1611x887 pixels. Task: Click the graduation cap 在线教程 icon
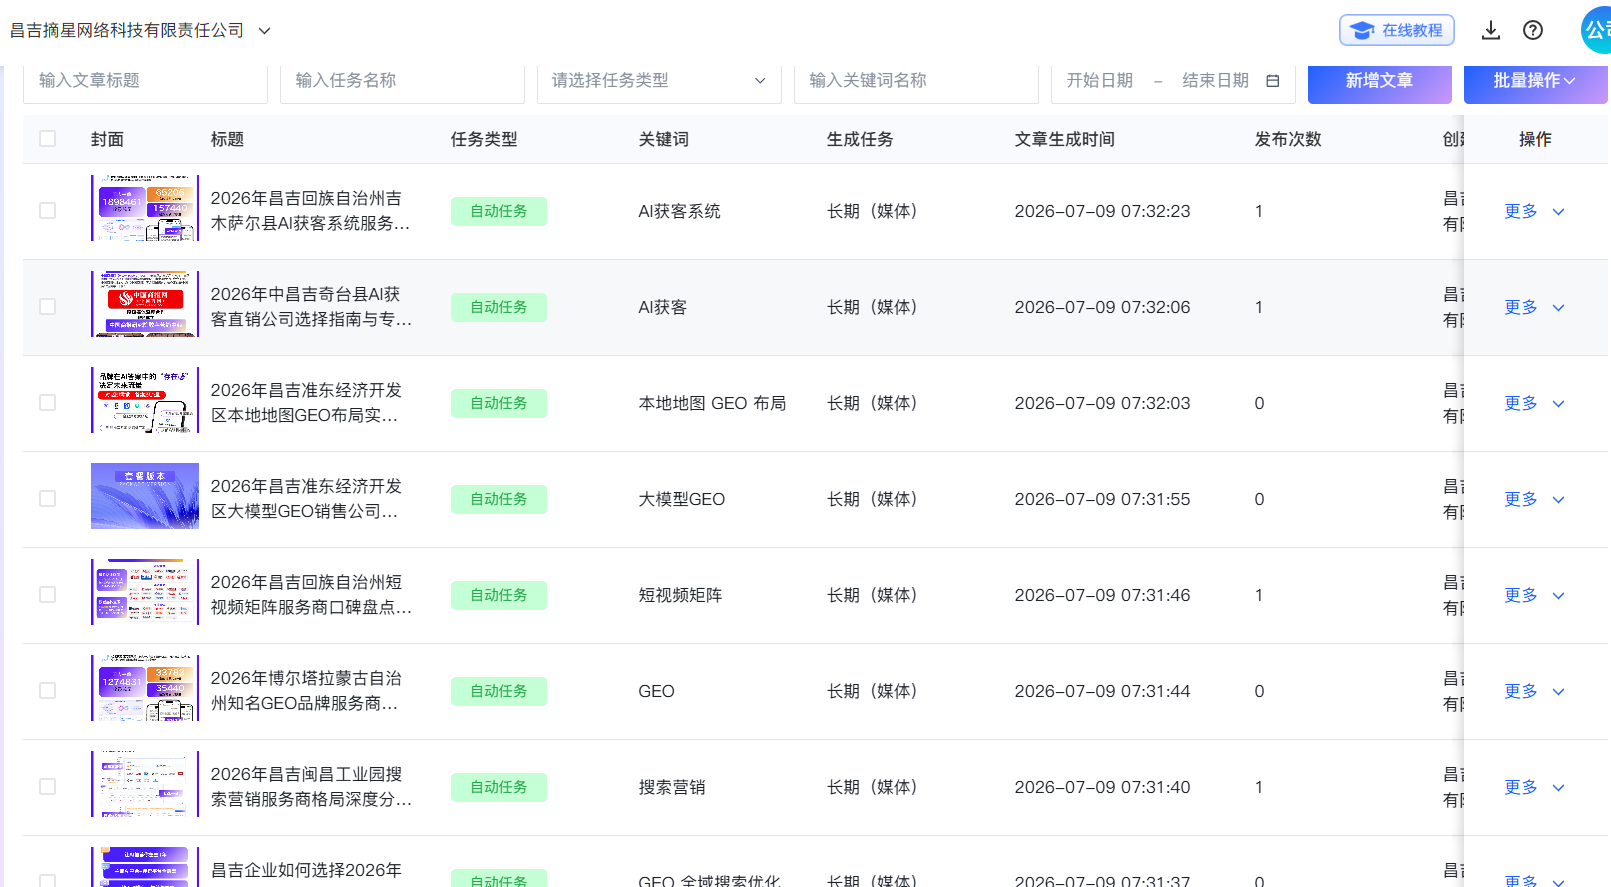tap(1362, 30)
